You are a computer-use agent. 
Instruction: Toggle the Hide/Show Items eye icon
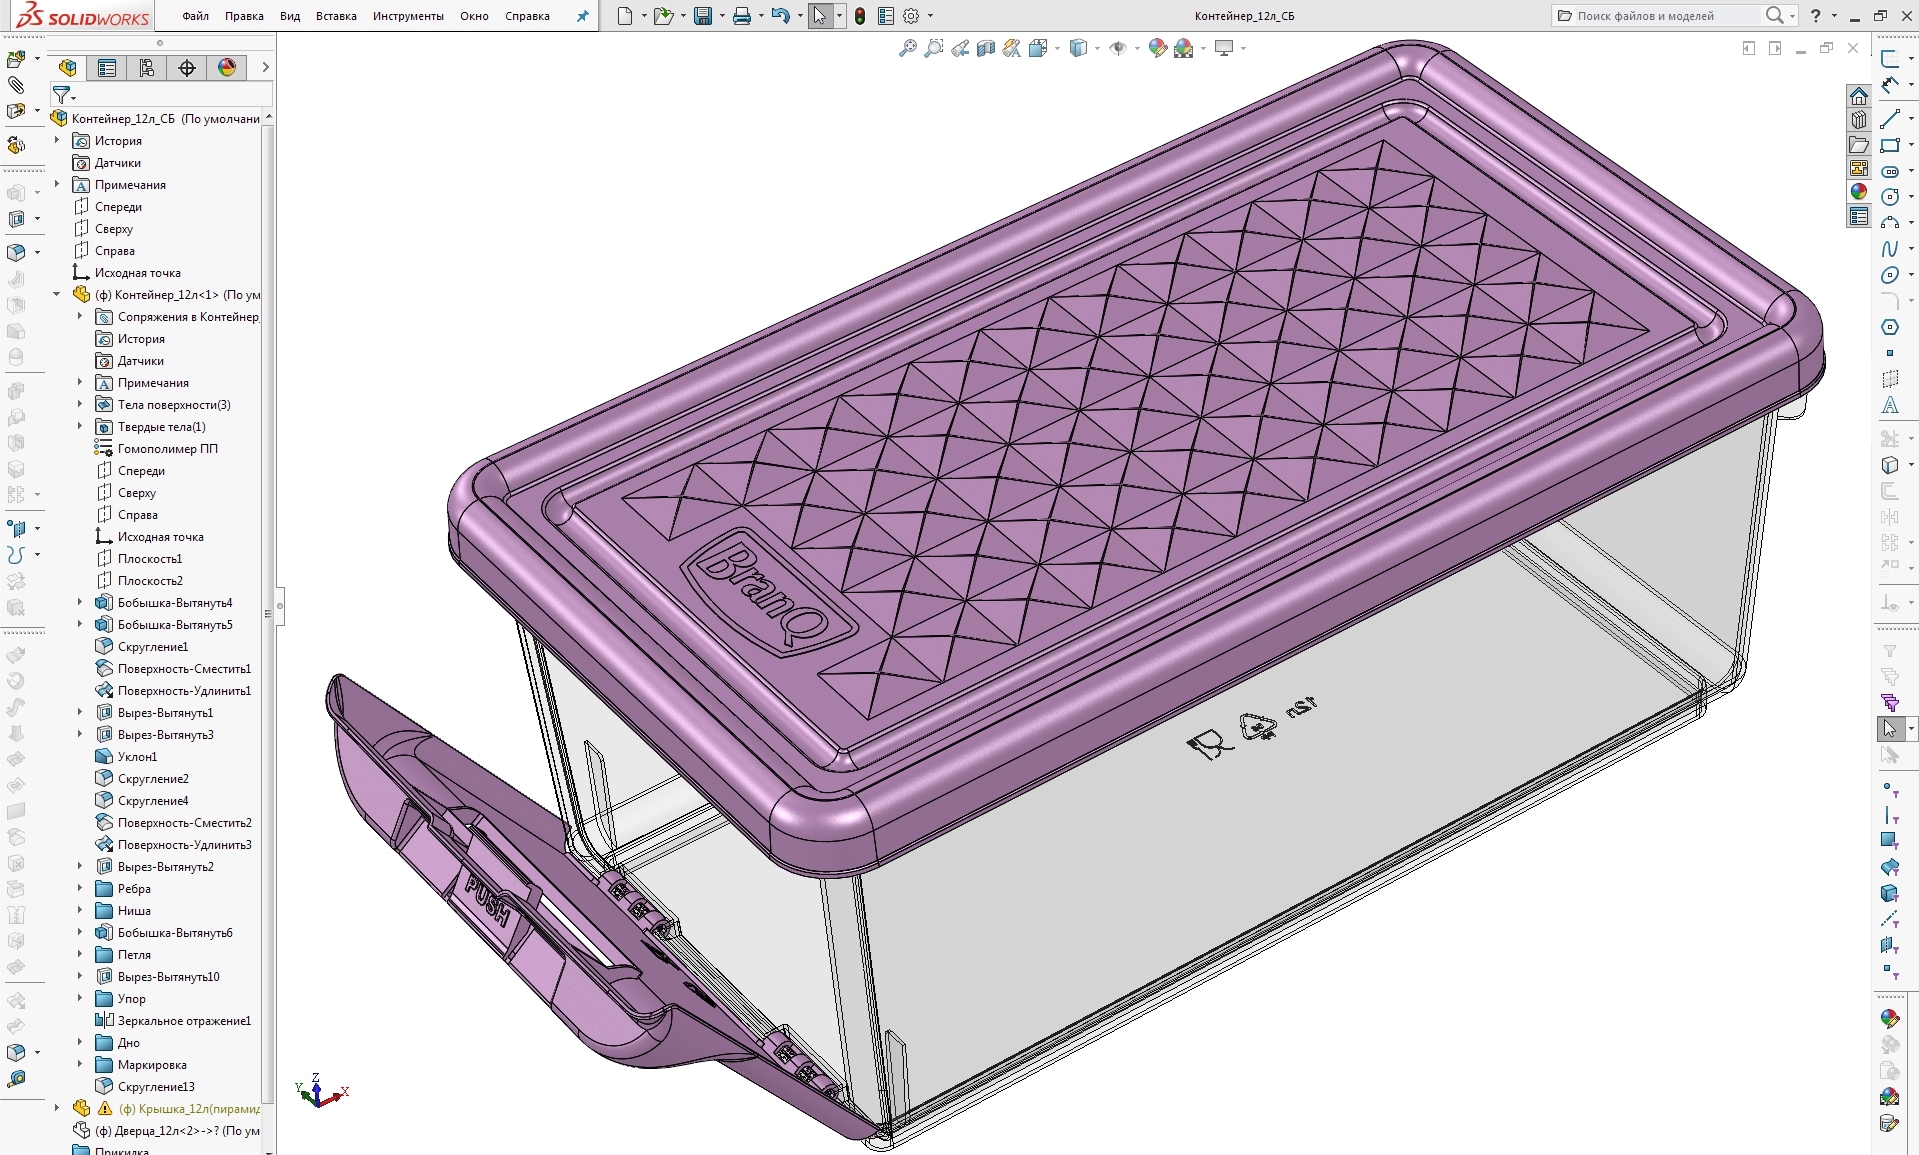coord(1119,47)
